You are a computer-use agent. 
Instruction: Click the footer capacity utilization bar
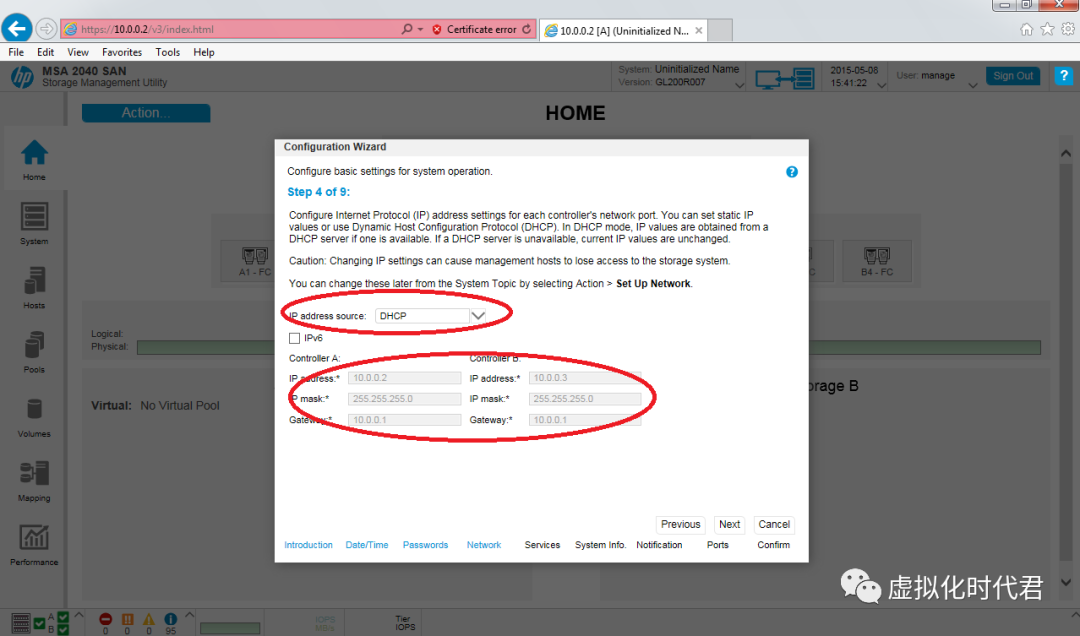point(230,628)
